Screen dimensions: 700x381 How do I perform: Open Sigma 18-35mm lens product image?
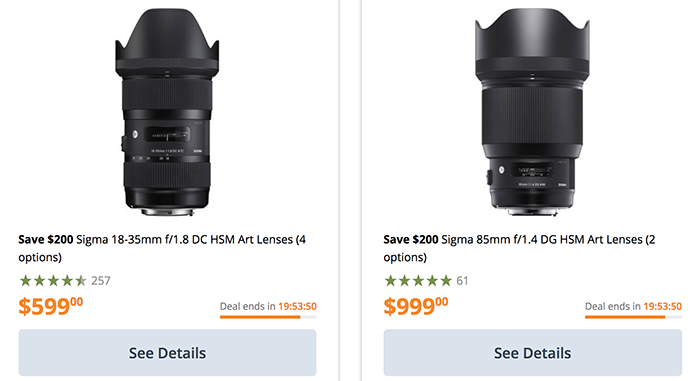coord(167,112)
